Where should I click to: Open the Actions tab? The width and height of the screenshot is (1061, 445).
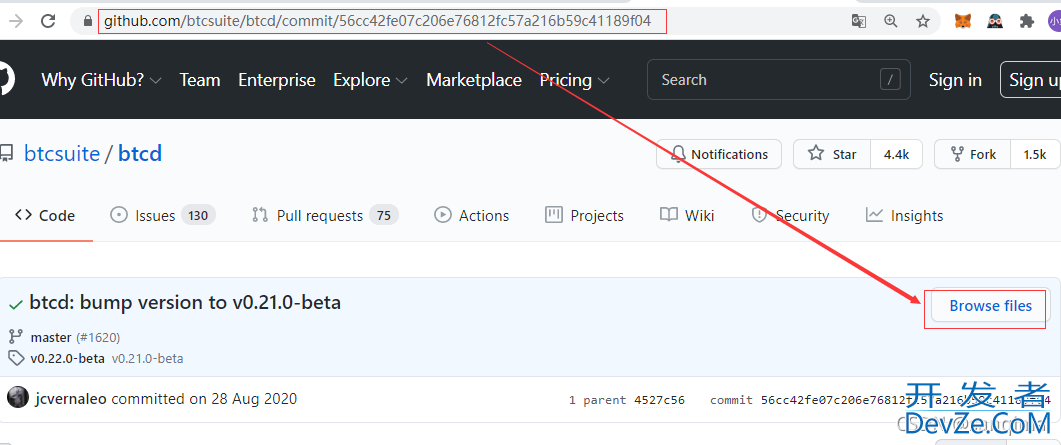[472, 216]
